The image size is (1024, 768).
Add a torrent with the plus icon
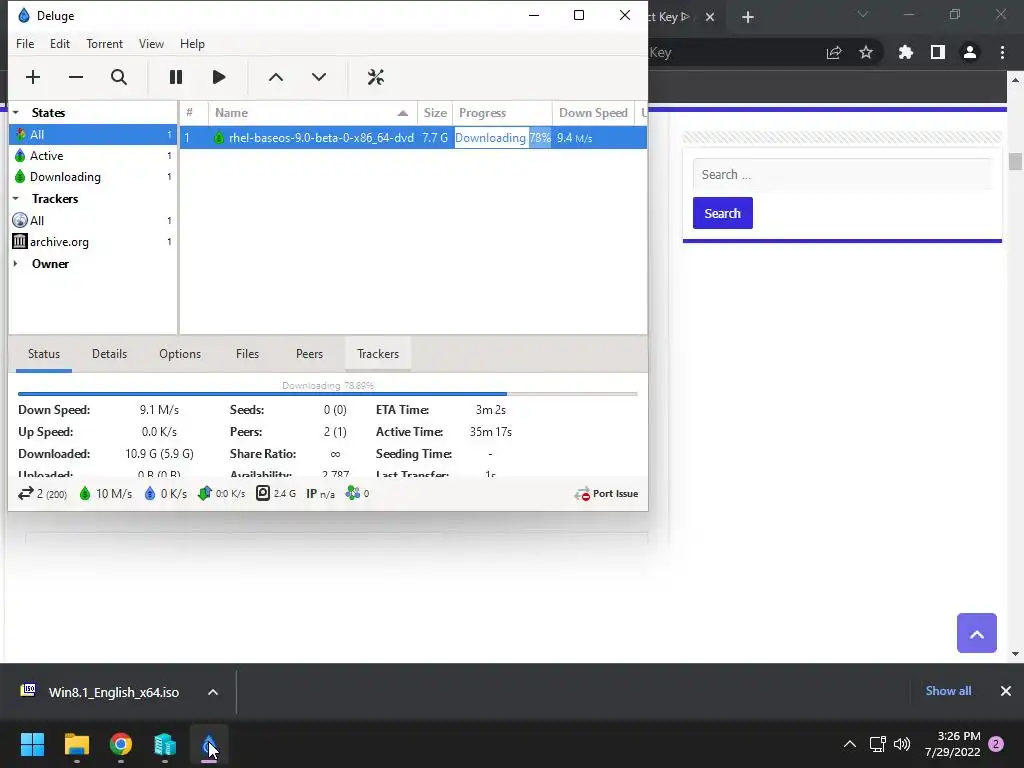[33, 77]
